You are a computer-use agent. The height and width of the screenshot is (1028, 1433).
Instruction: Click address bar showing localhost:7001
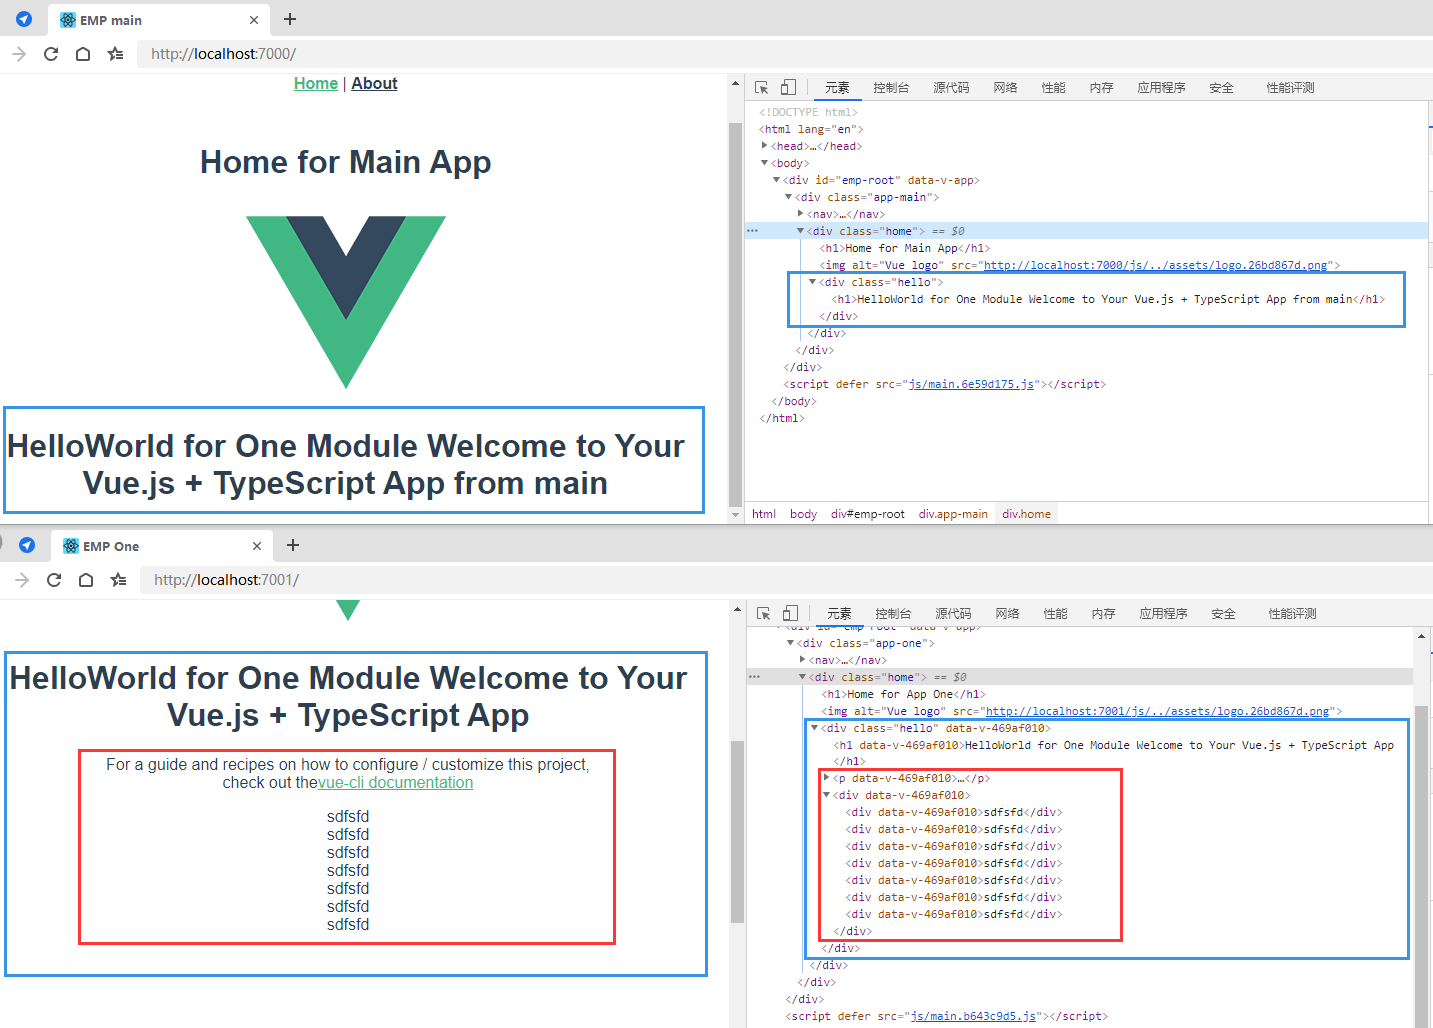[x=787, y=580]
